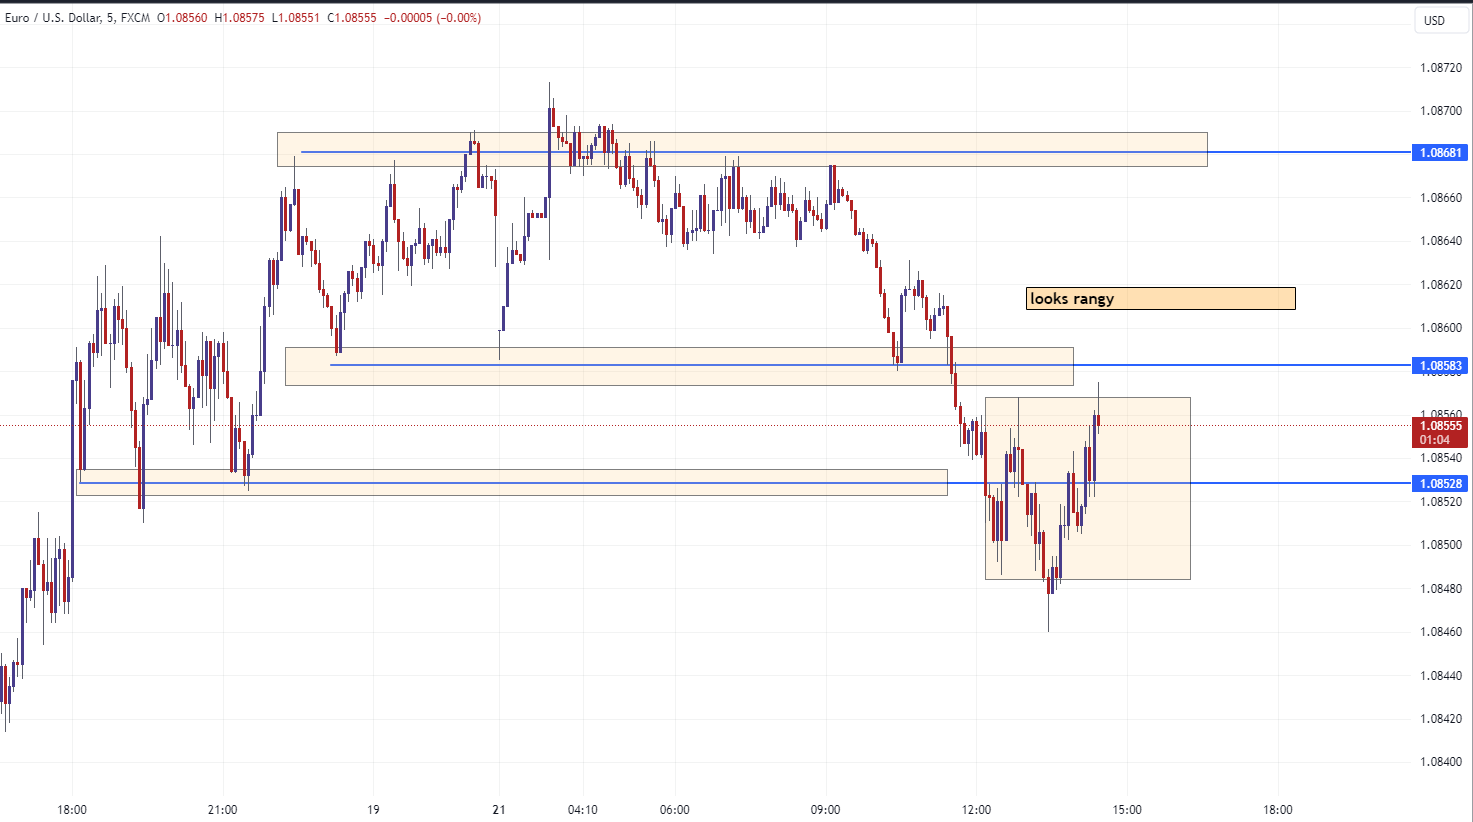Image resolution: width=1473 pixels, height=822 pixels.
Task: Click the 1.08681 blue price label
Action: (x=1440, y=153)
